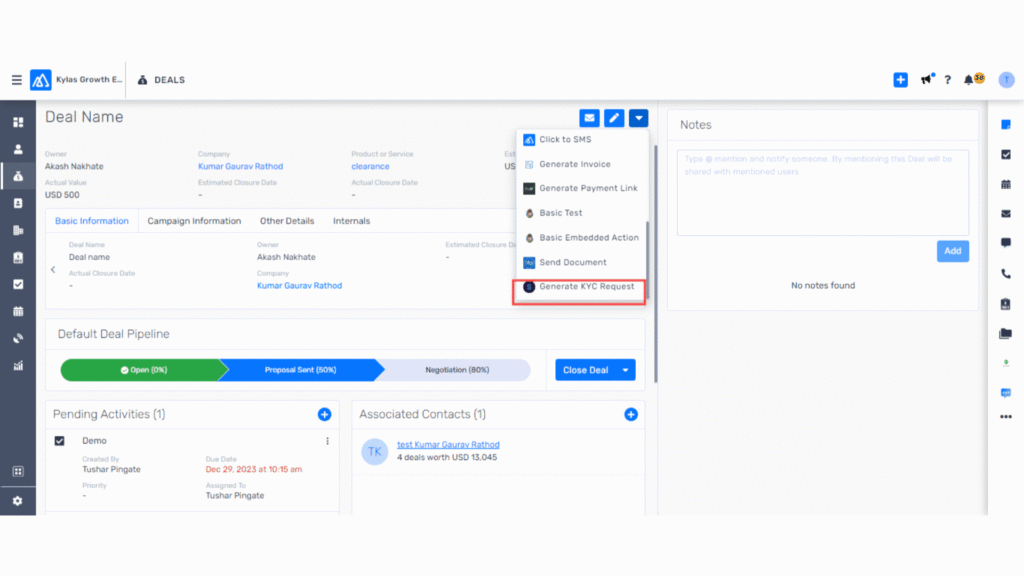Viewport: 1024px width, 576px height.
Task: Click the megaphone announcements icon
Action: [x=927, y=80]
